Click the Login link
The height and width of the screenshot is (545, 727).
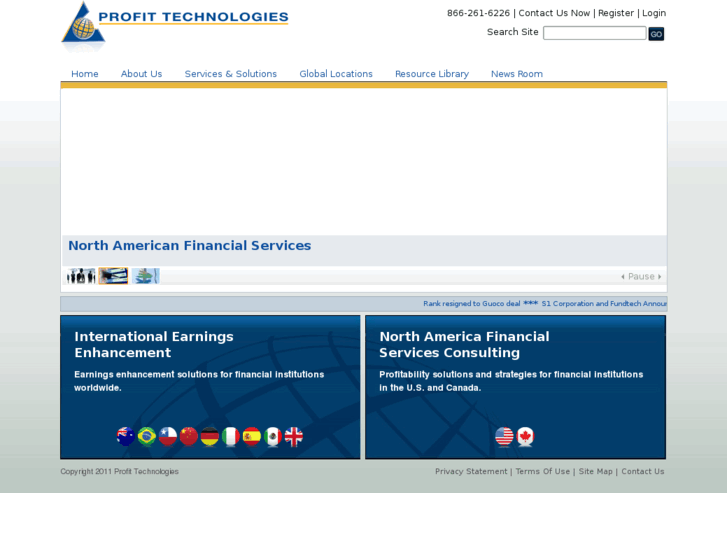654,13
